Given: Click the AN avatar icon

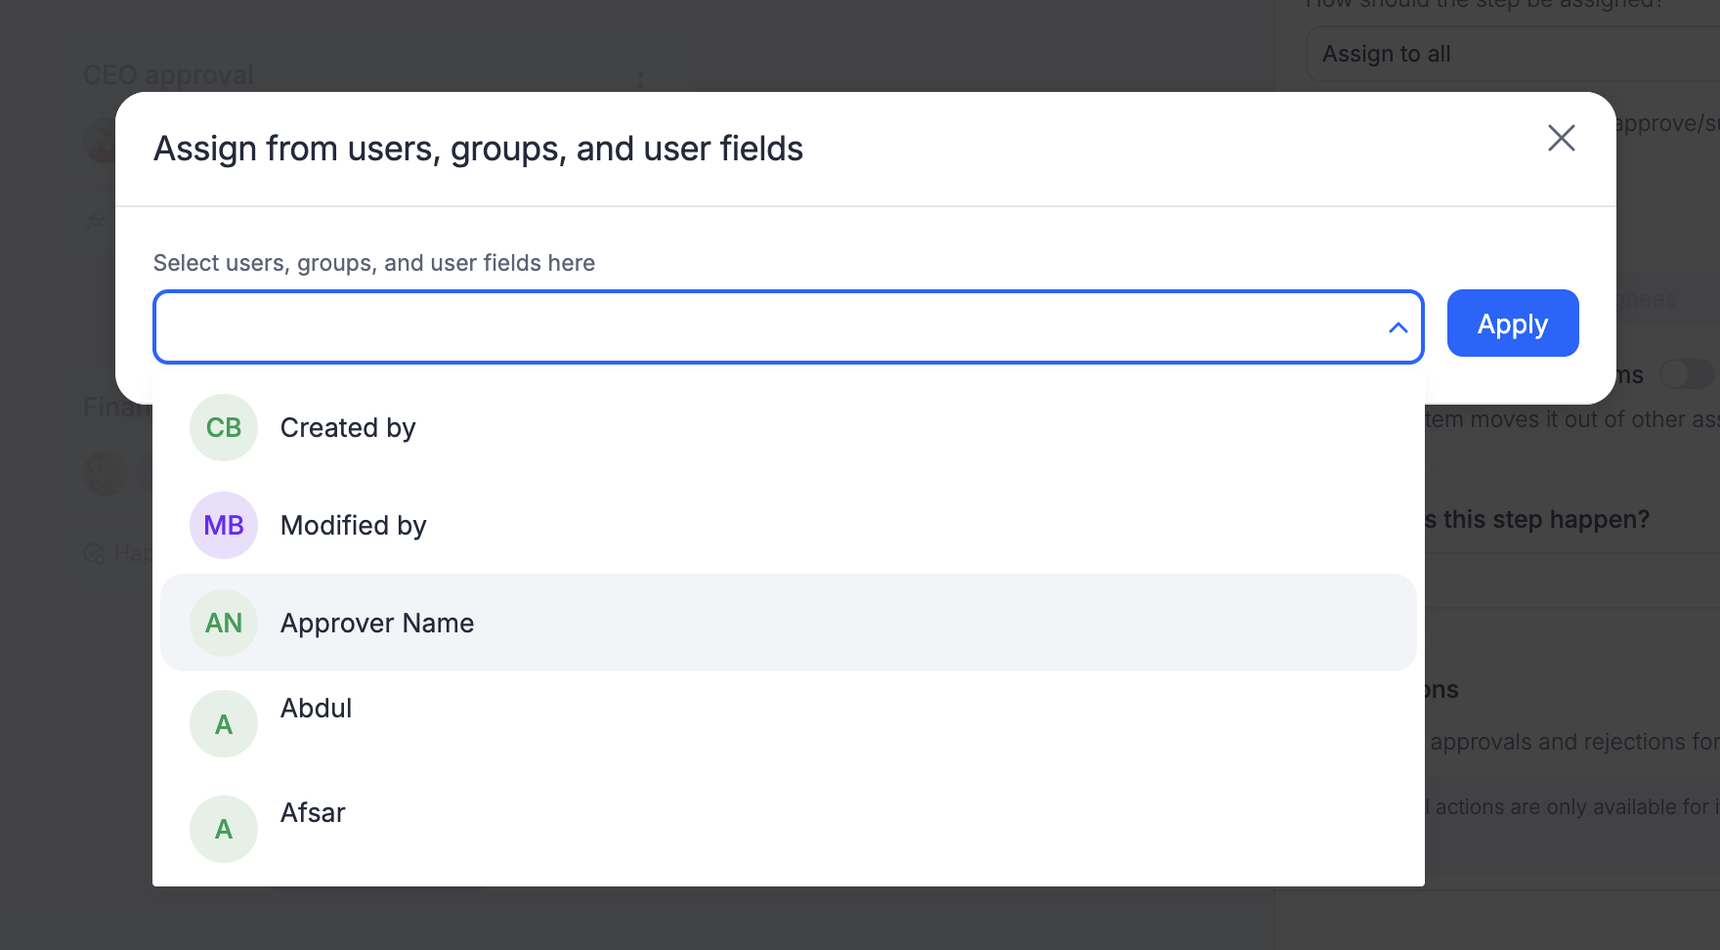Looking at the screenshot, I should click(x=224, y=623).
